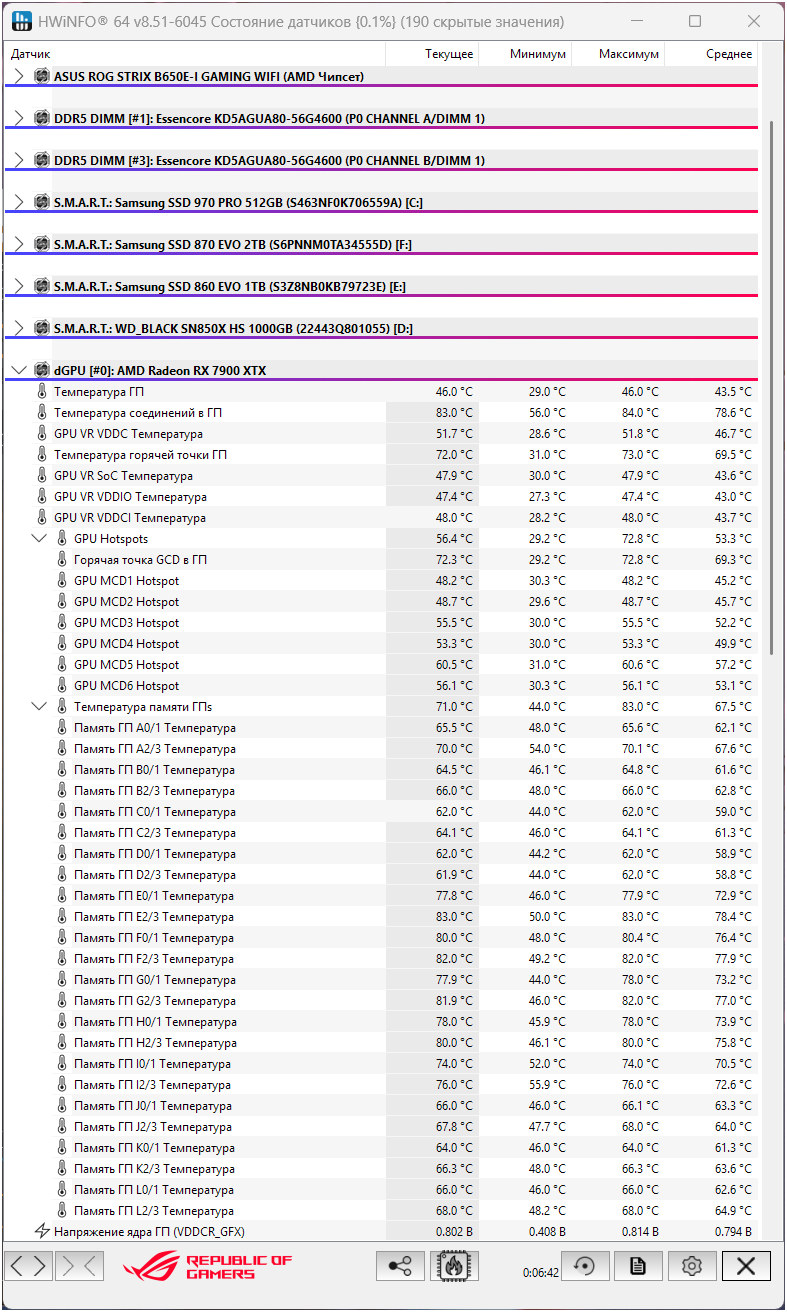This screenshot has width=787, height=1312.
Task: Expand WD_BLACK SN850X HS 1000GB group
Action: pos(19,328)
